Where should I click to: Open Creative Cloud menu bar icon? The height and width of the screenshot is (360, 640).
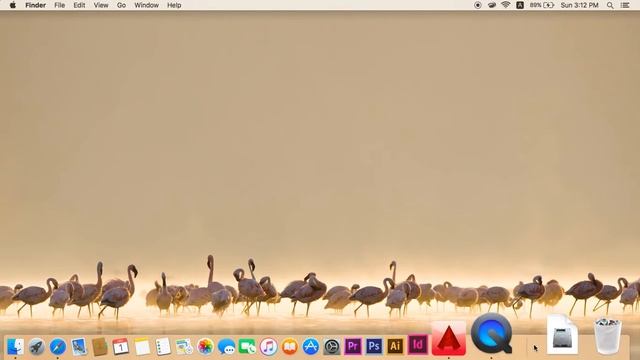click(x=492, y=5)
